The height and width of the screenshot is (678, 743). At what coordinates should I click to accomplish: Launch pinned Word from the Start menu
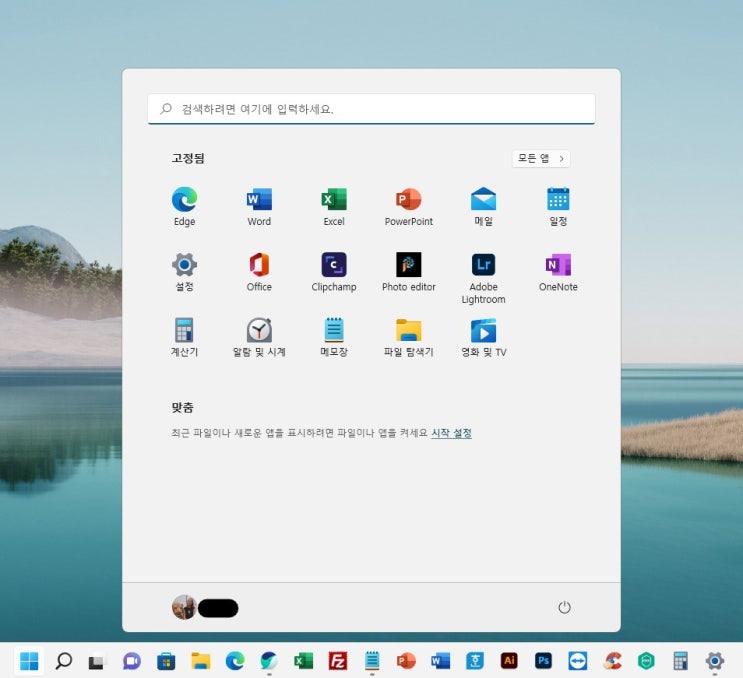[259, 207]
